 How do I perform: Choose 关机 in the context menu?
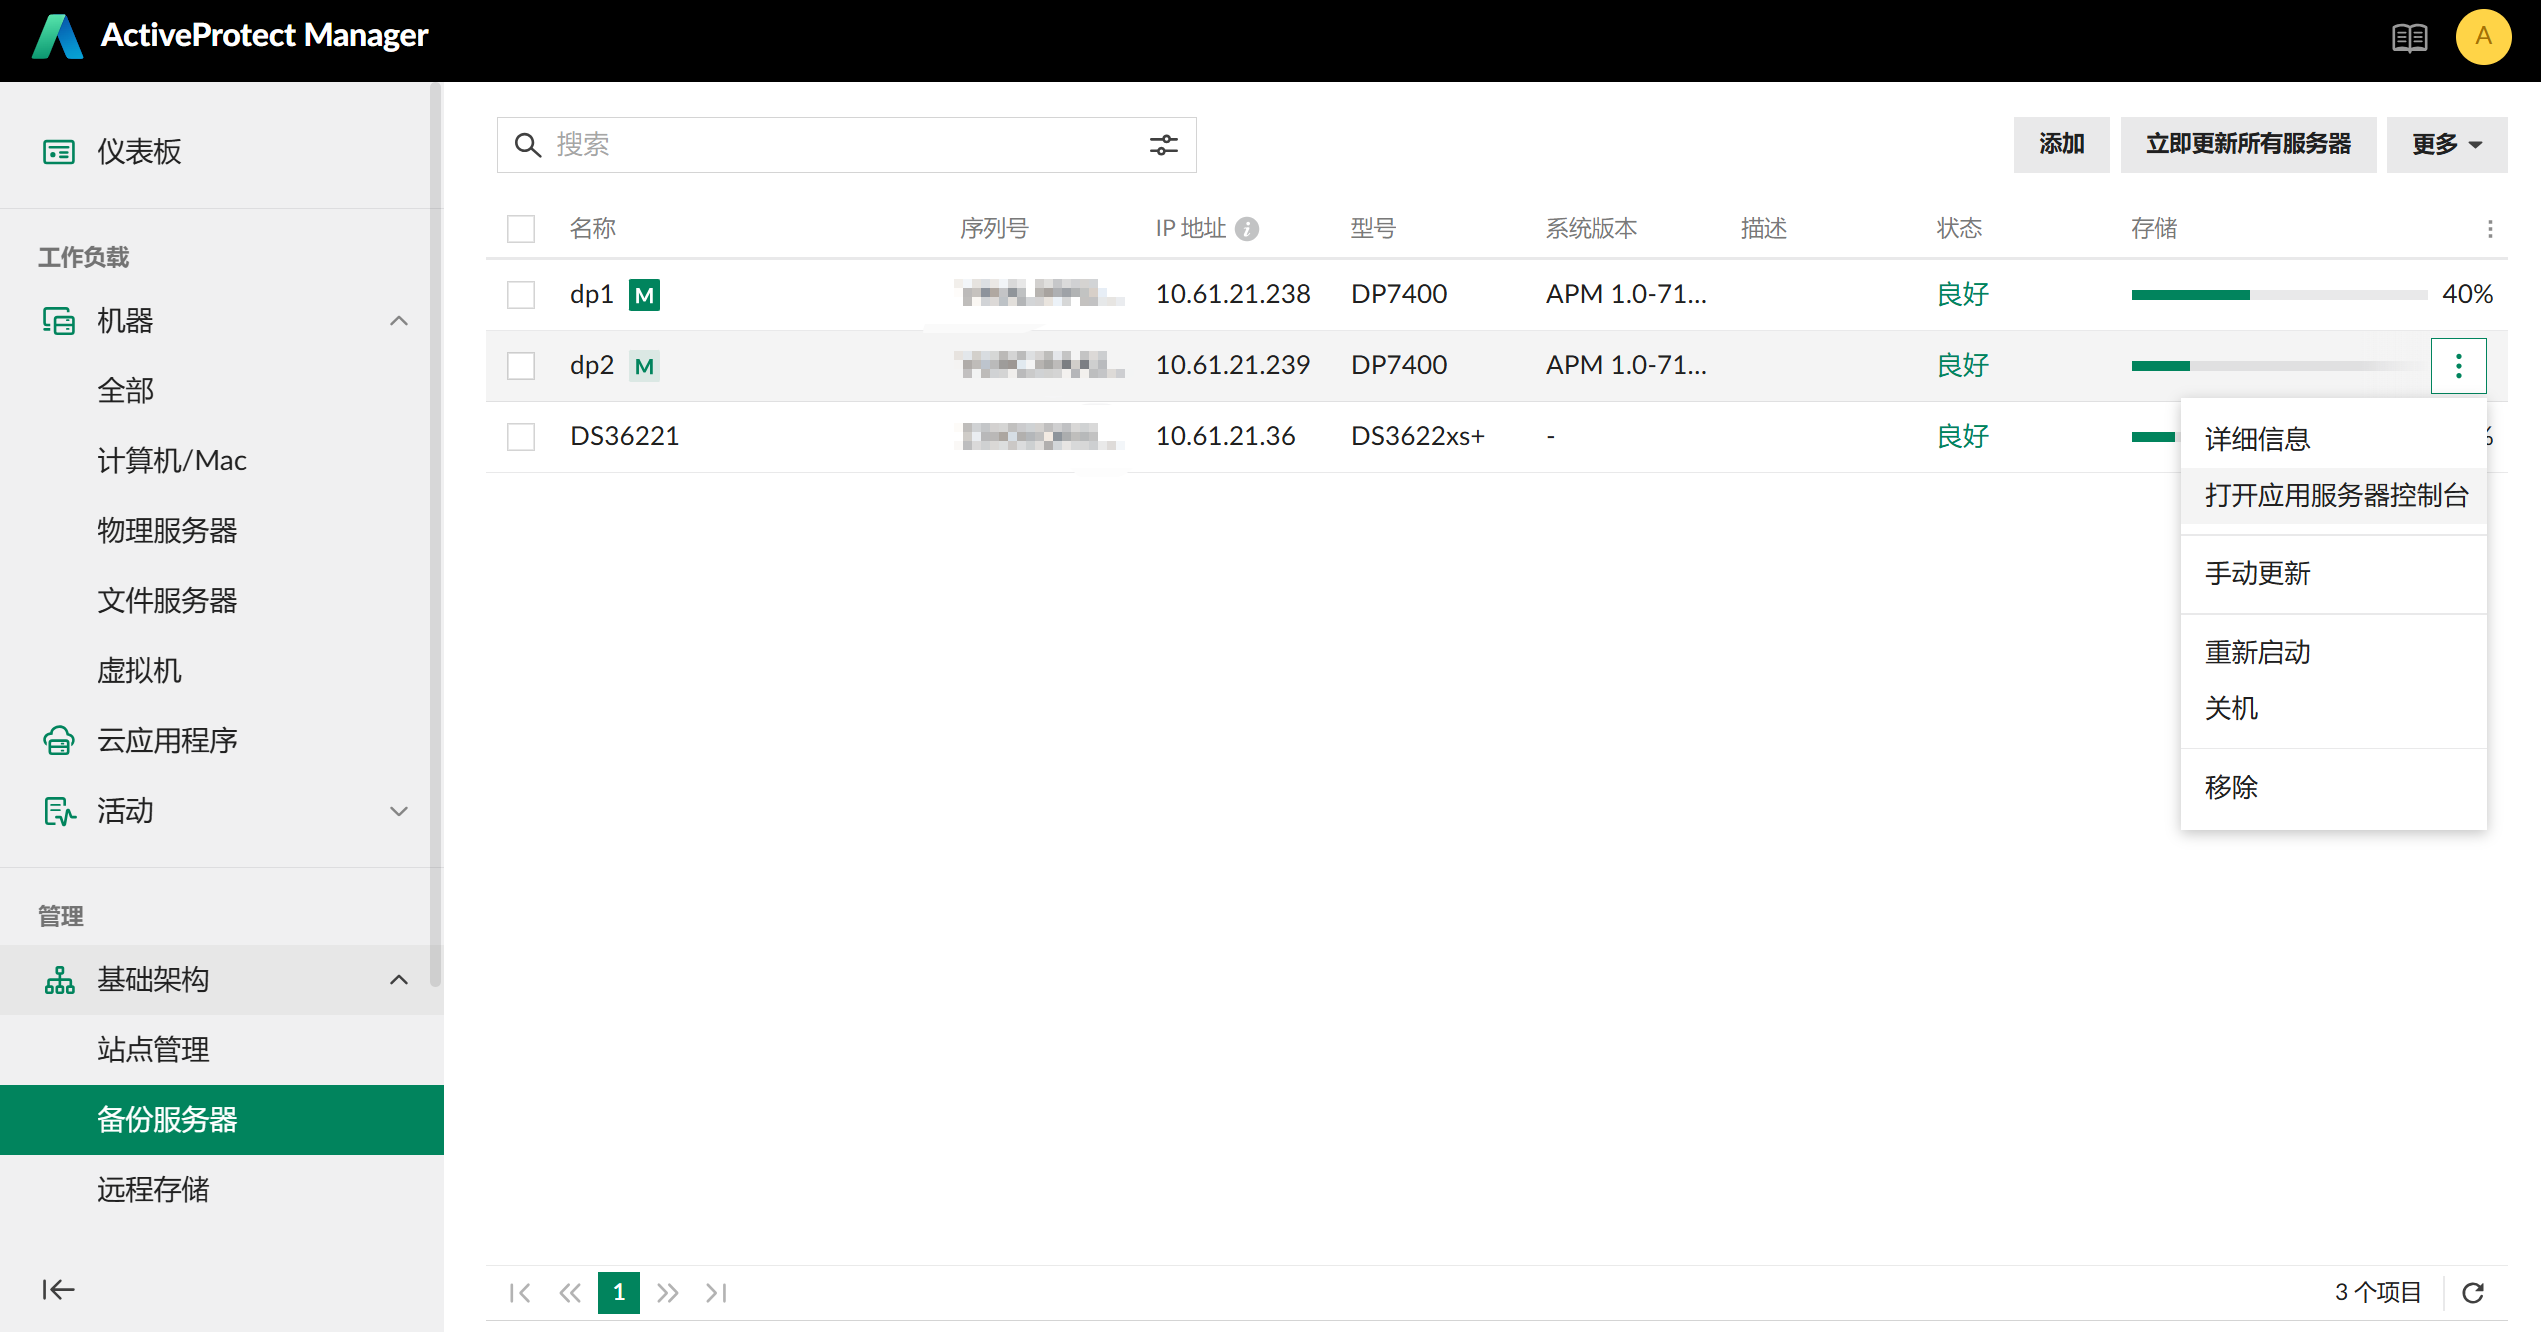2333,708
